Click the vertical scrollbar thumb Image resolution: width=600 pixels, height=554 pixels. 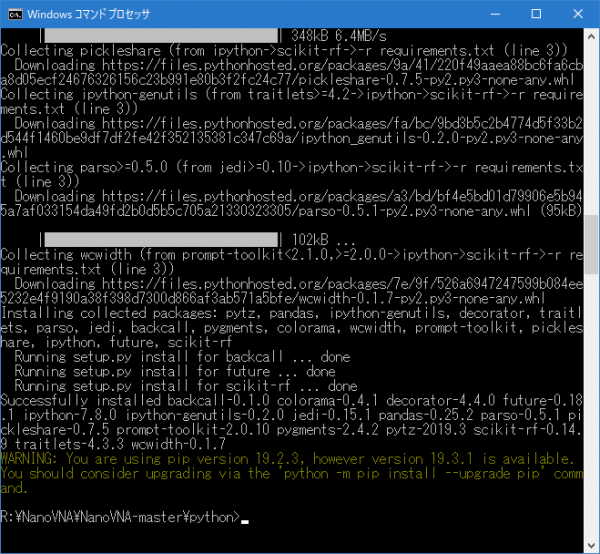(591, 244)
